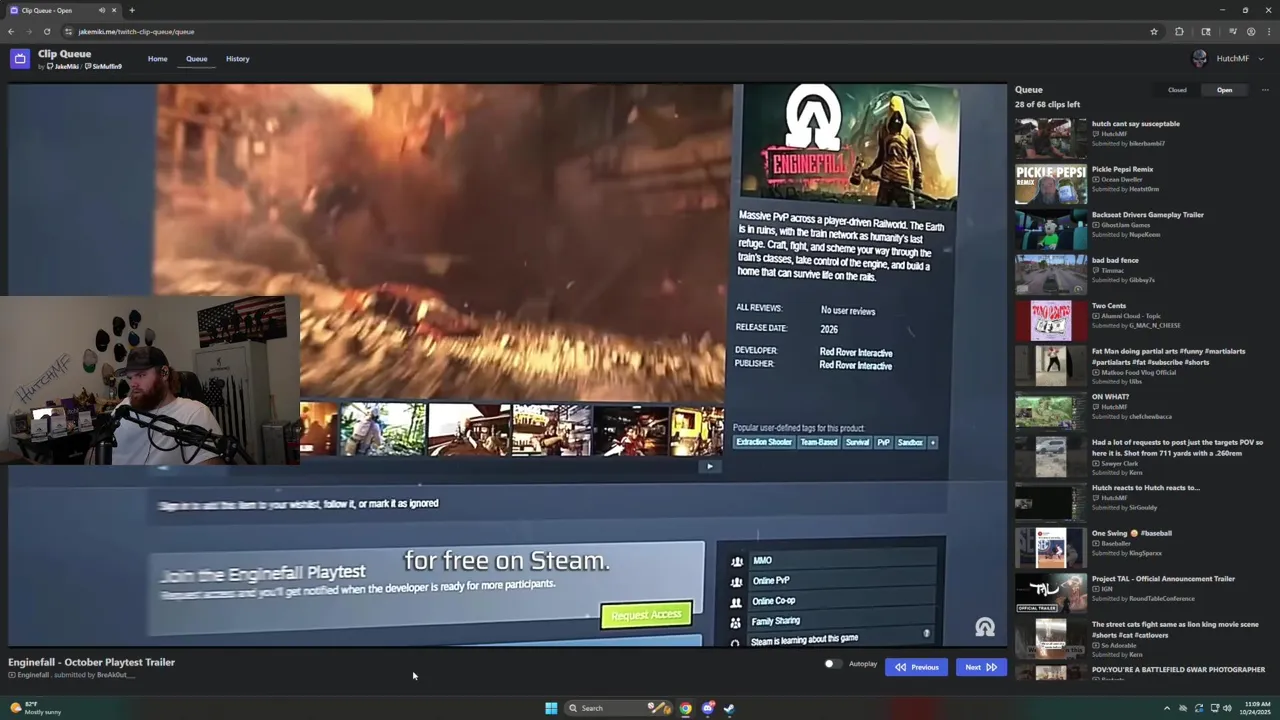Click the Twitch icon beside Timmac
The height and width of the screenshot is (720, 1280).
pos(1096,271)
